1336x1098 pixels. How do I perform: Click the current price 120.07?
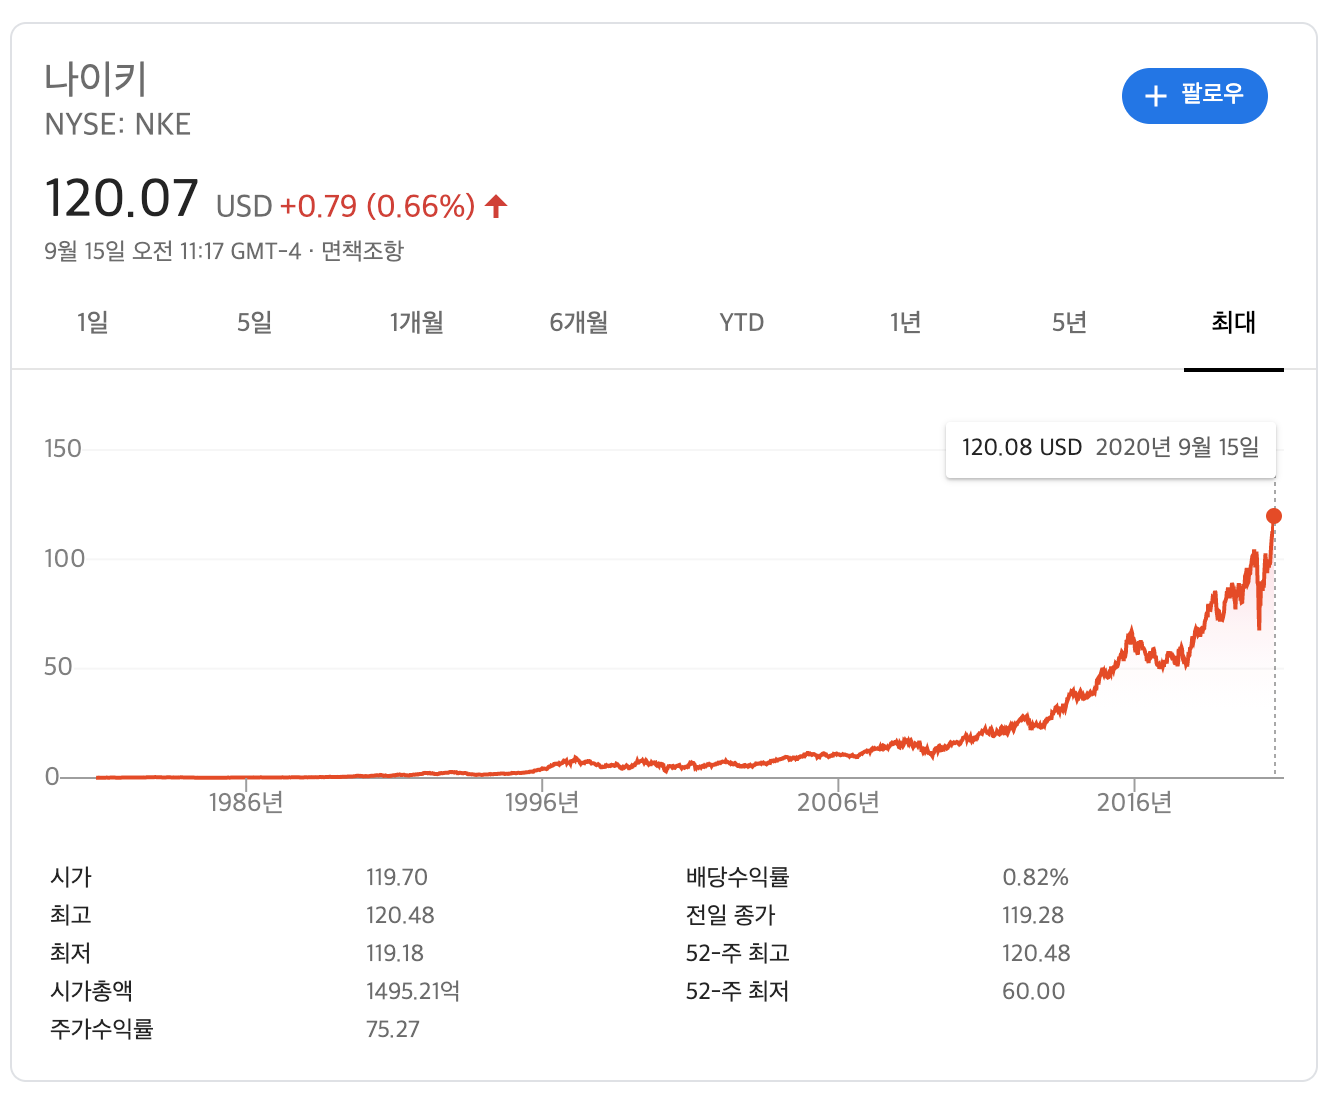pos(122,198)
